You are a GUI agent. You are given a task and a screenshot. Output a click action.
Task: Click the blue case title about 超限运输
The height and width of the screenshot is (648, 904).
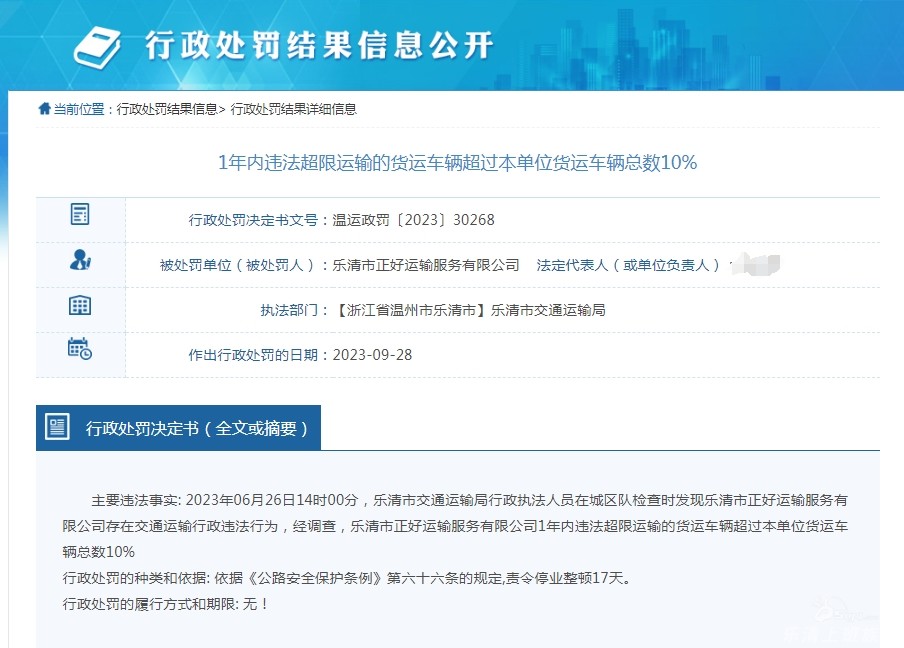[457, 163]
